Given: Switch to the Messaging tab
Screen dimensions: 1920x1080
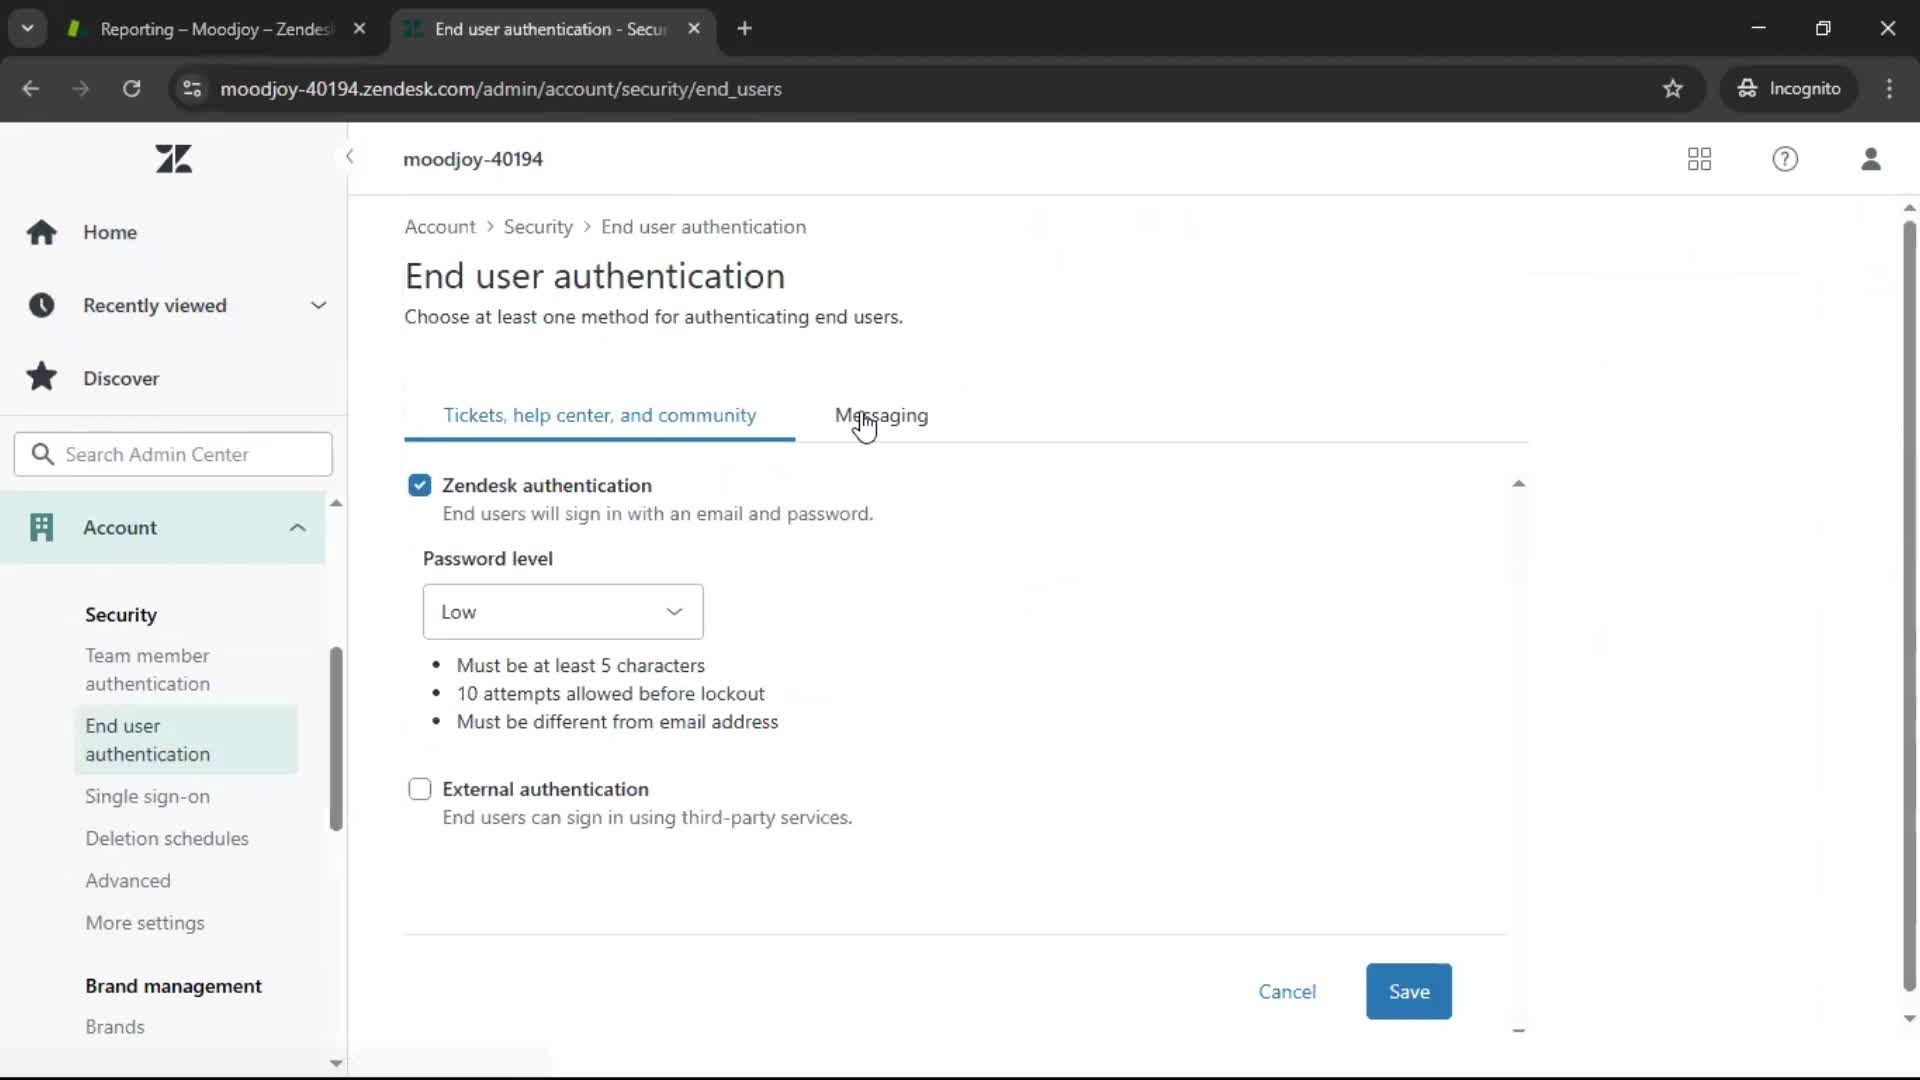Looking at the screenshot, I should coord(881,415).
